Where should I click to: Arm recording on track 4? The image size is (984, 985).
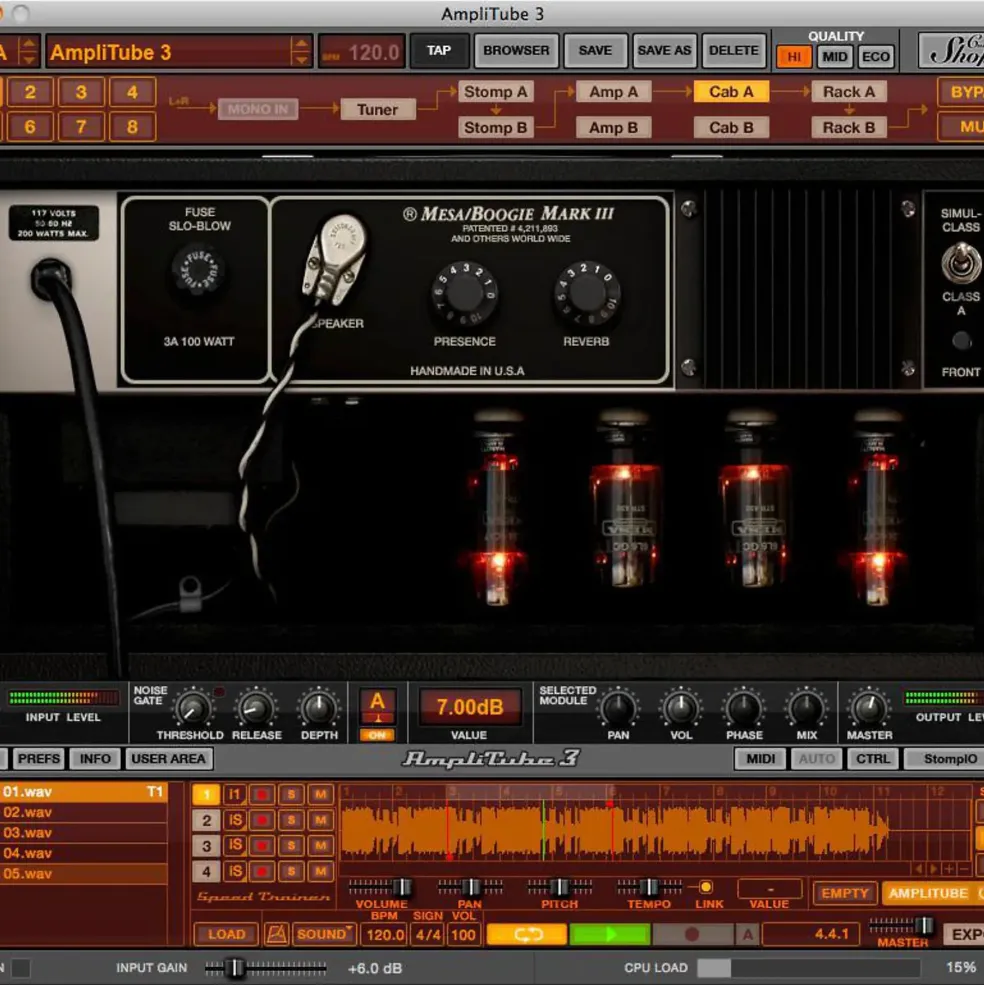[262, 871]
